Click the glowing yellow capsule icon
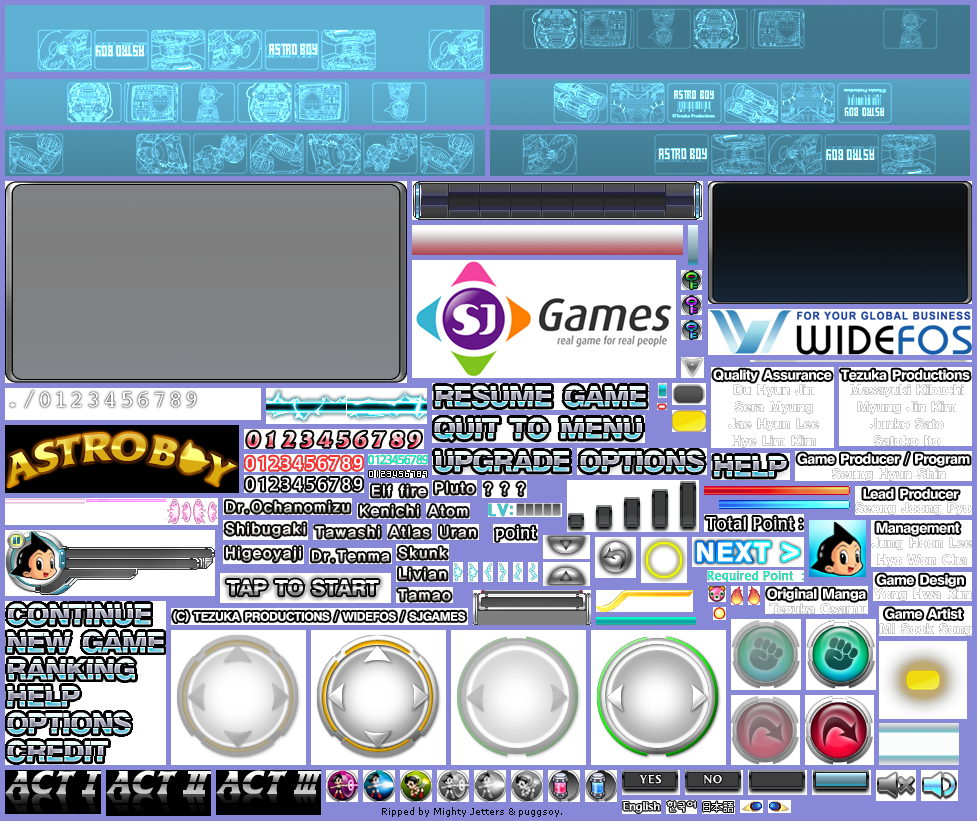The height and width of the screenshot is (821, 977). [x=923, y=679]
